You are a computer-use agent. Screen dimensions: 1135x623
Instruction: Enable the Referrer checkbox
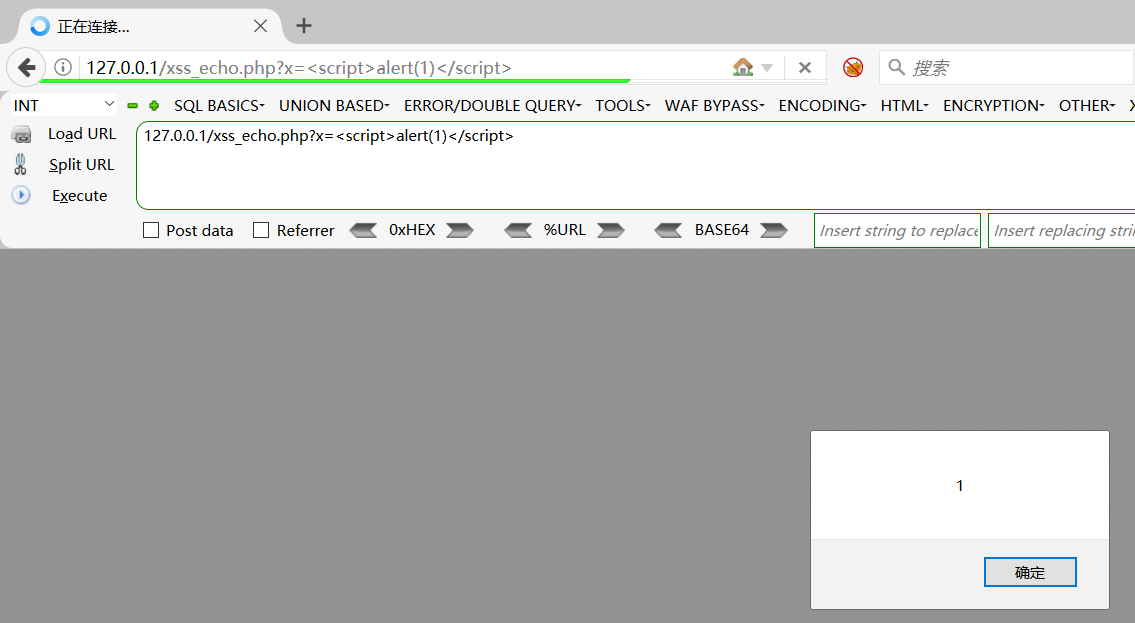click(x=261, y=230)
